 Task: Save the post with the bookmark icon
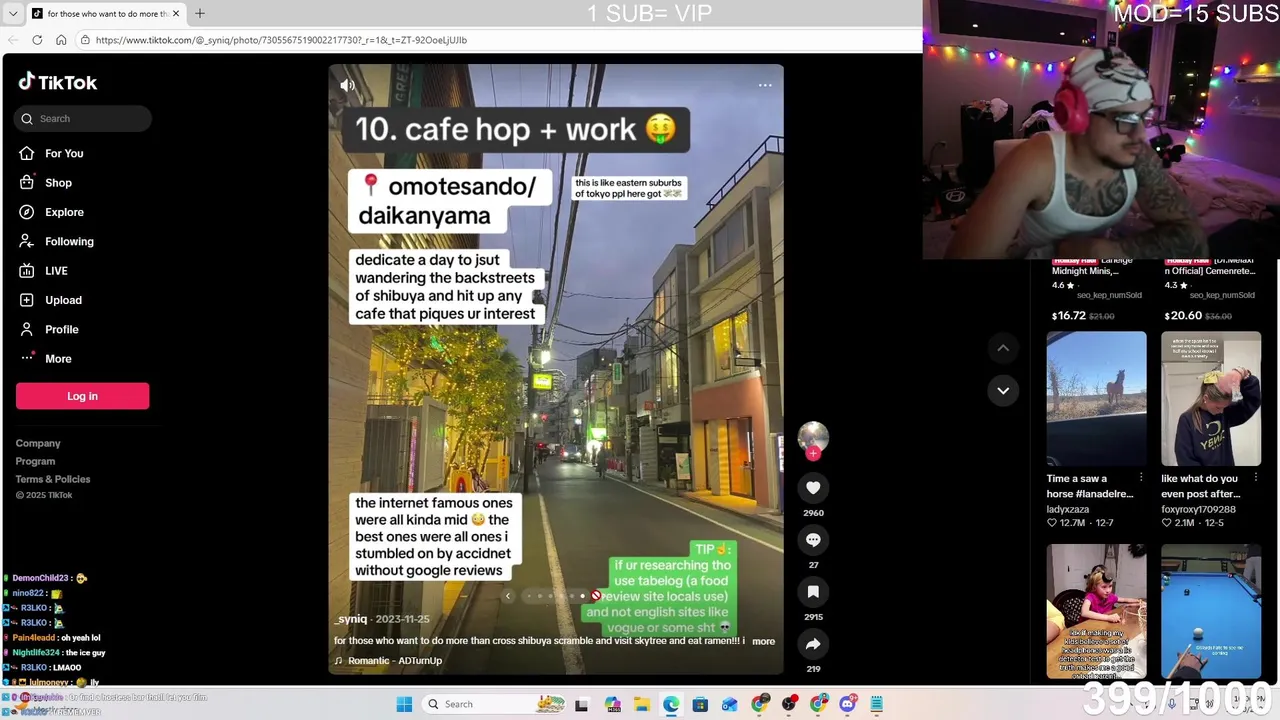click(813, 592)
